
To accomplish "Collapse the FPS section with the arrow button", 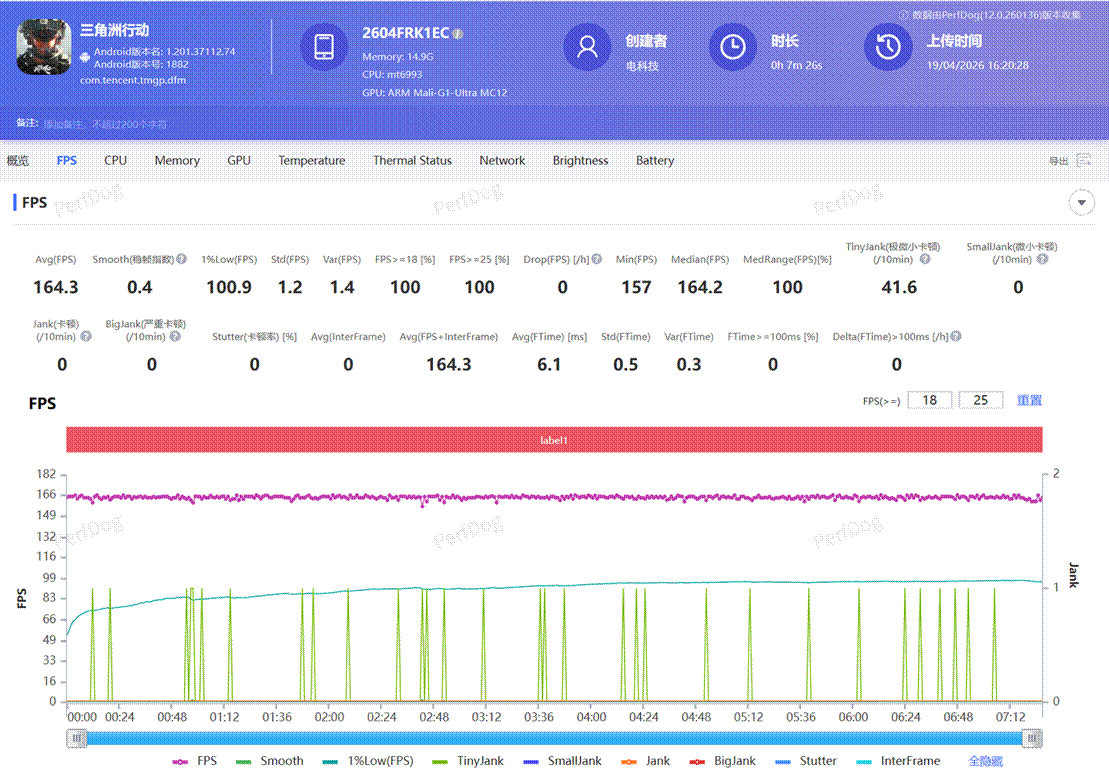I will pyautogui.click(x=1081, y=203).
